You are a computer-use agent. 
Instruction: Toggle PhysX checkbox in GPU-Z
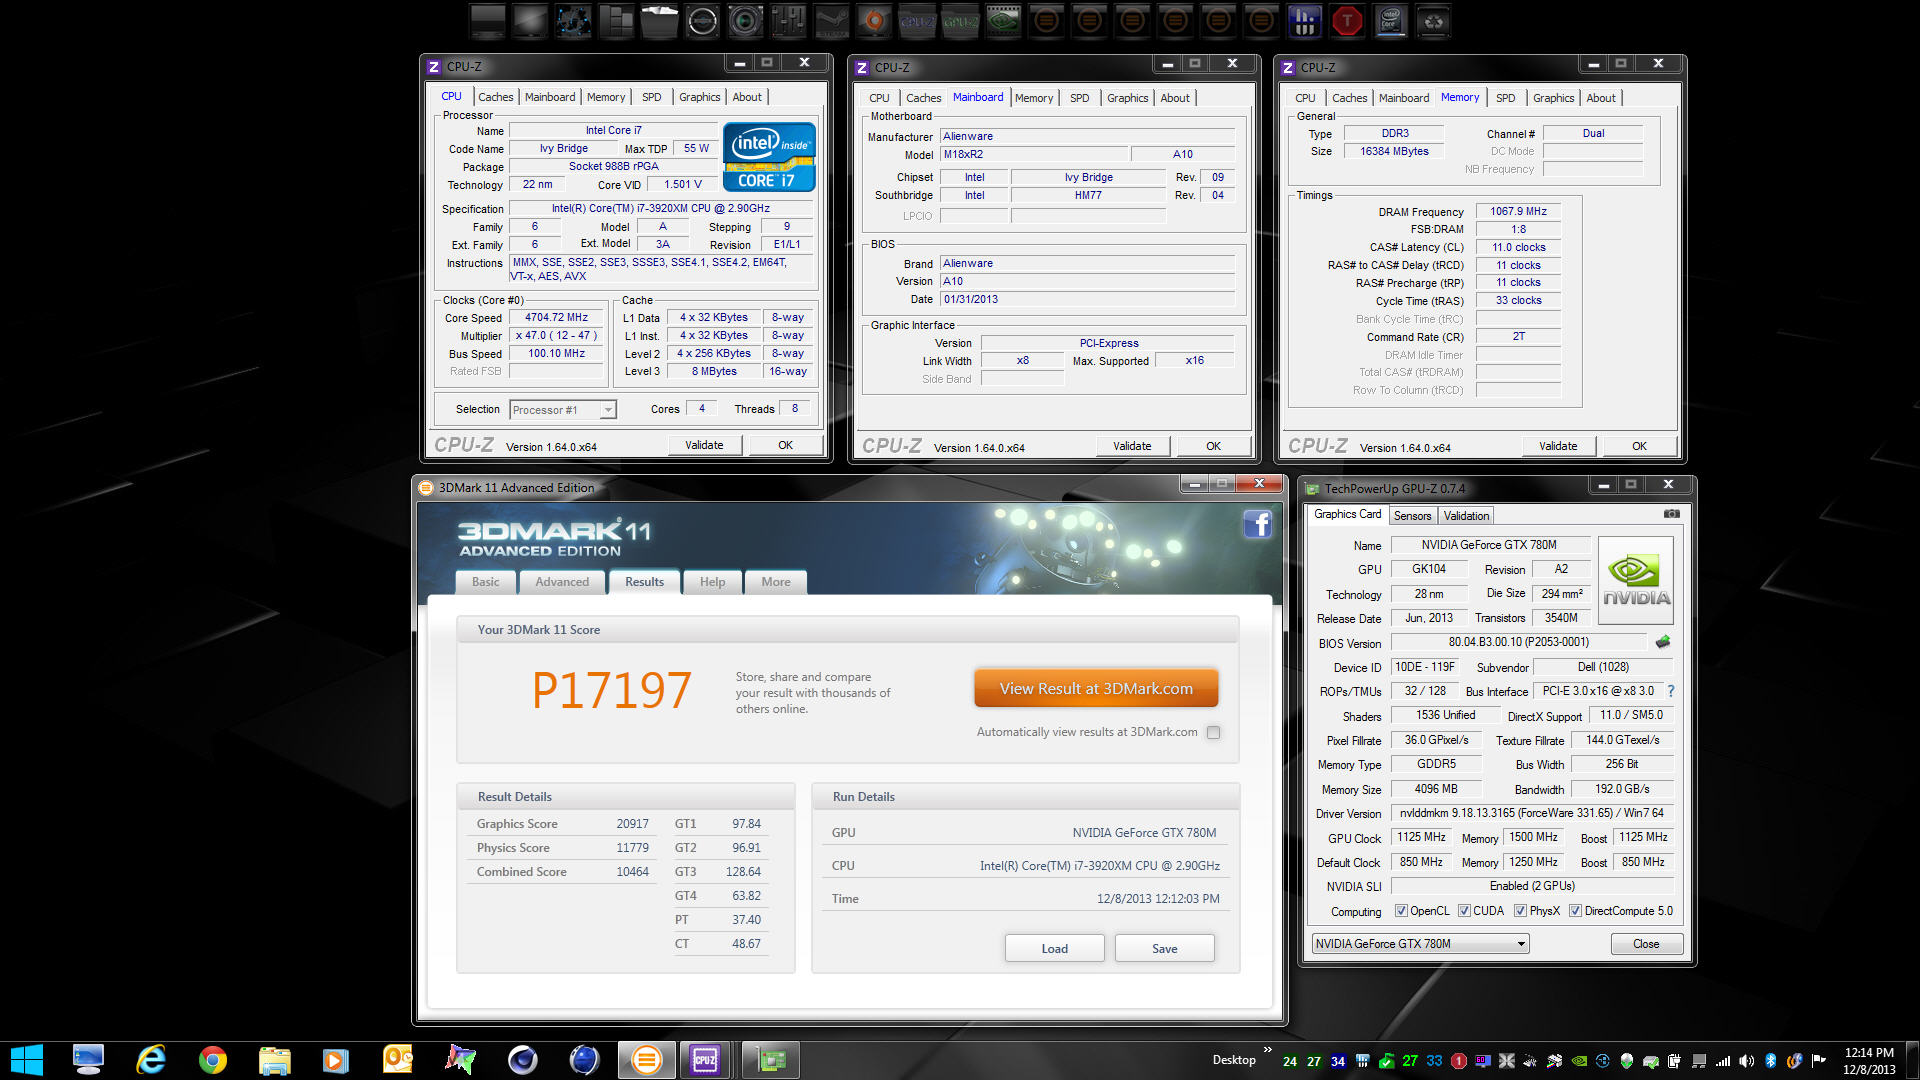tap(1520, 911)
